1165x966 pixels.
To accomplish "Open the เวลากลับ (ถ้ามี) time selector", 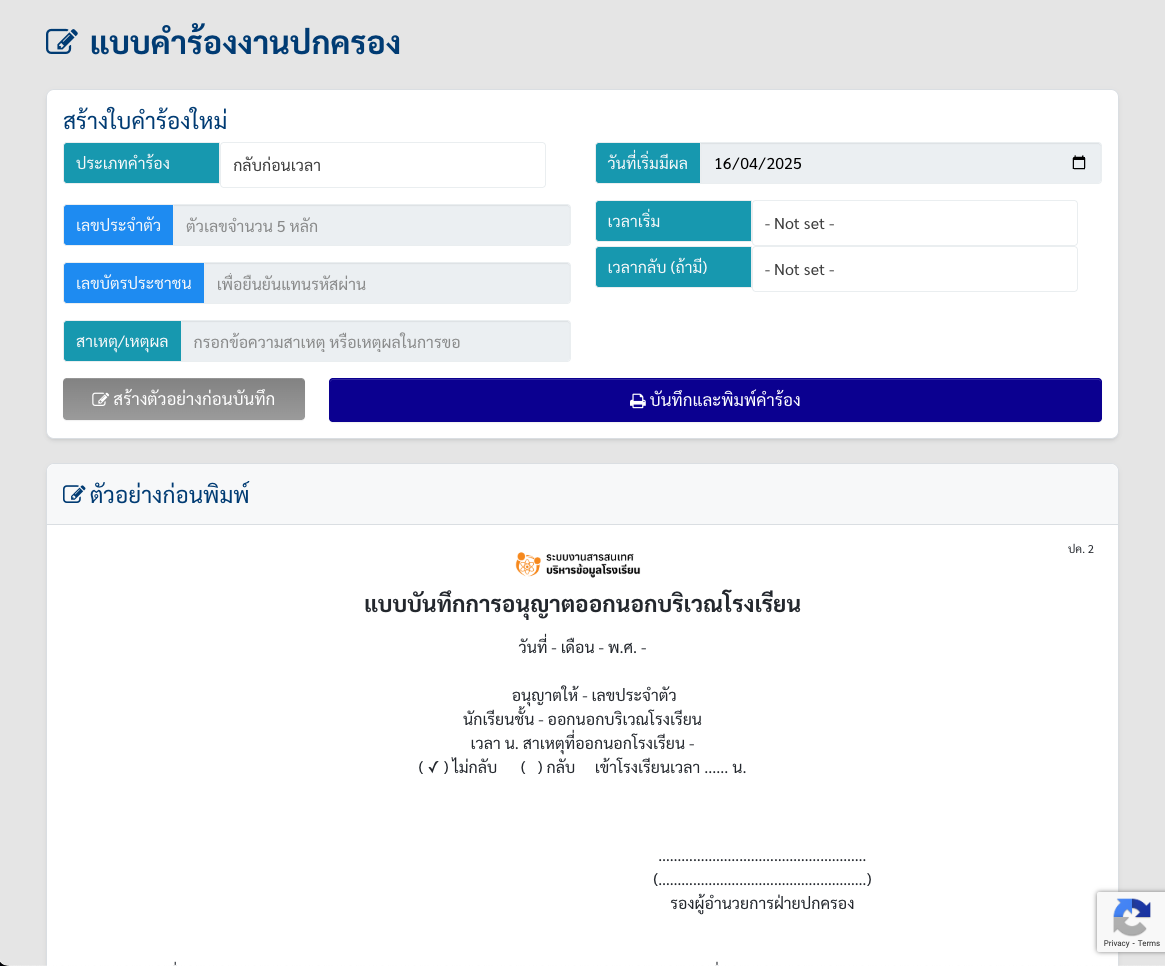I will coord(913,269).
